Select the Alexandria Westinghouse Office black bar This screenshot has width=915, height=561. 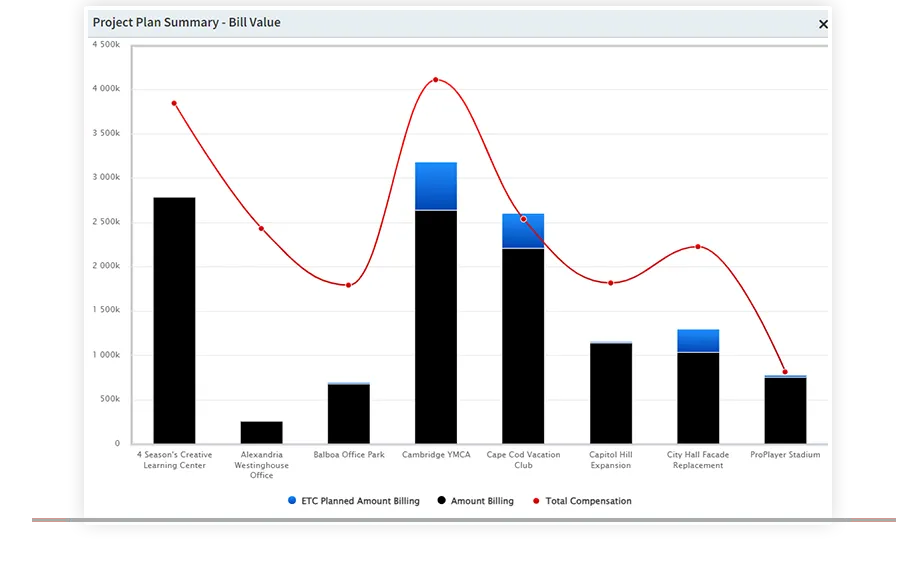(x=261, y=433)
